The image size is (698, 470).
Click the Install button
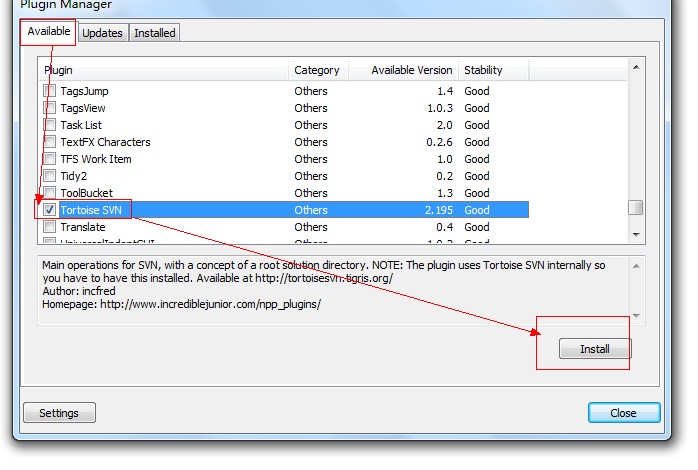coord(594,349)
